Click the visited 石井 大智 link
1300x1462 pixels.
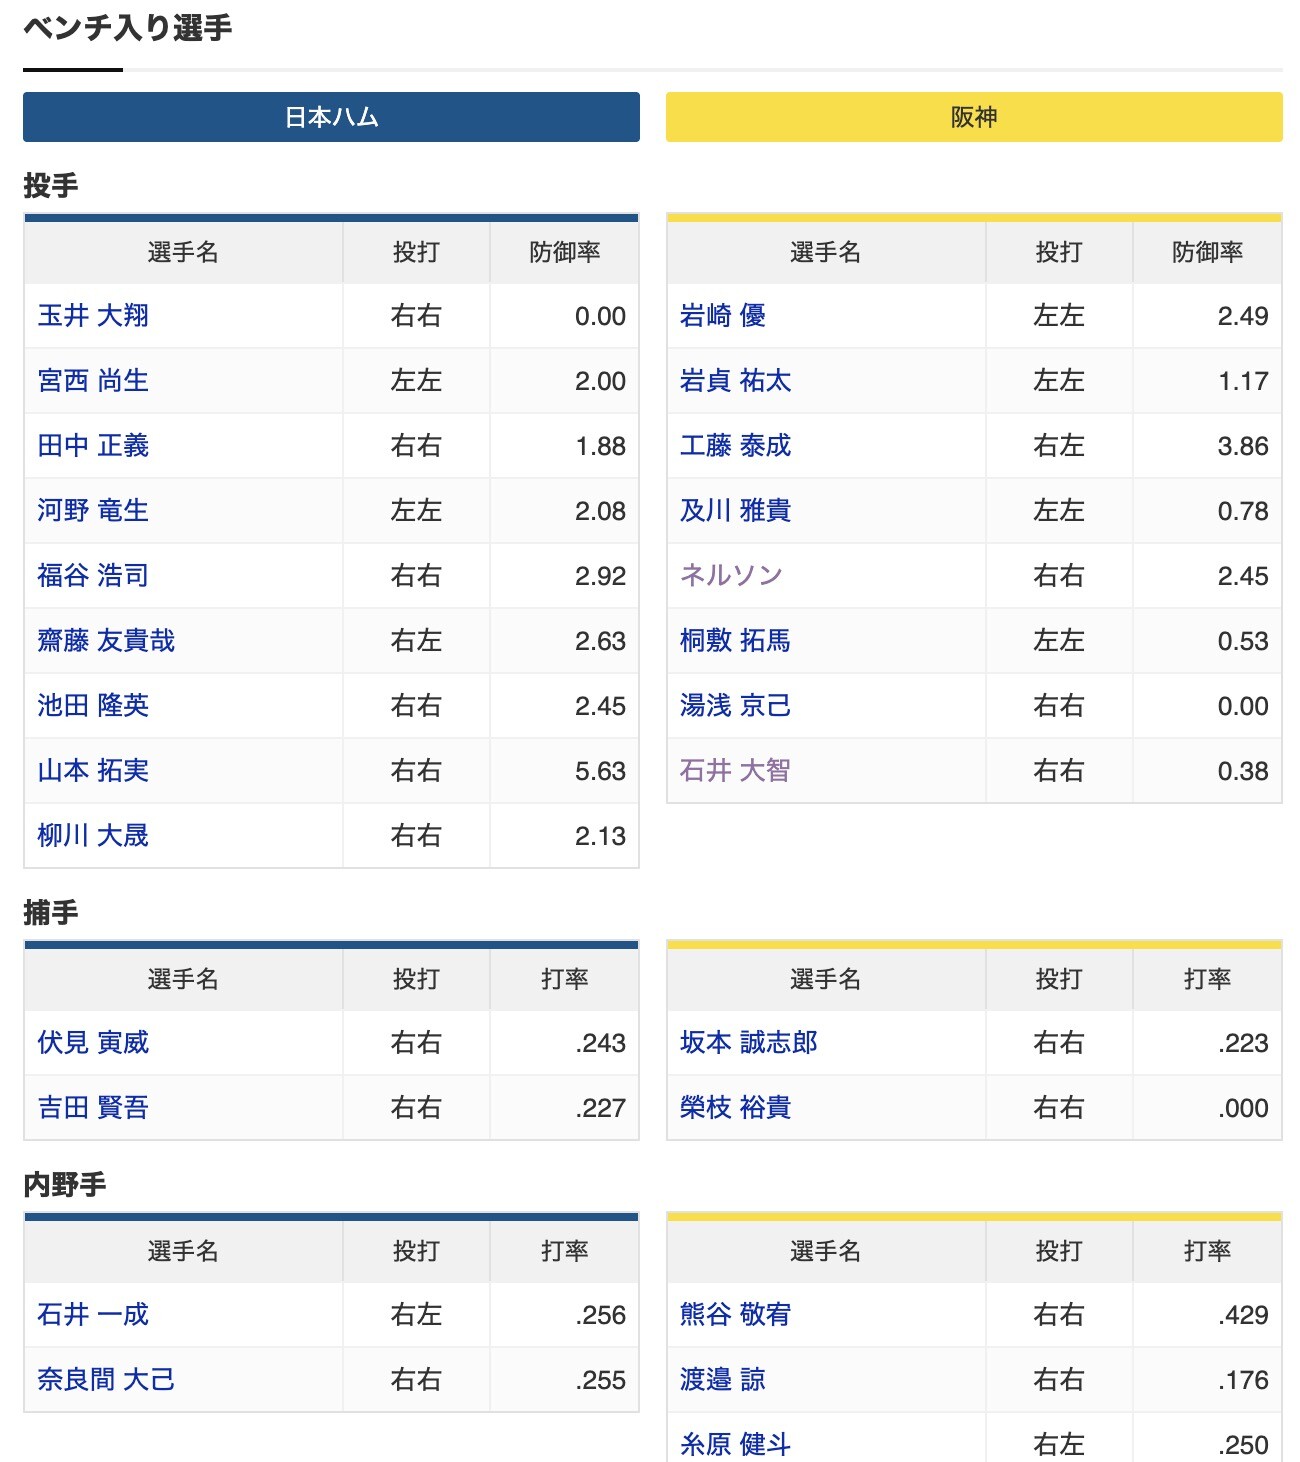(736, 771)
